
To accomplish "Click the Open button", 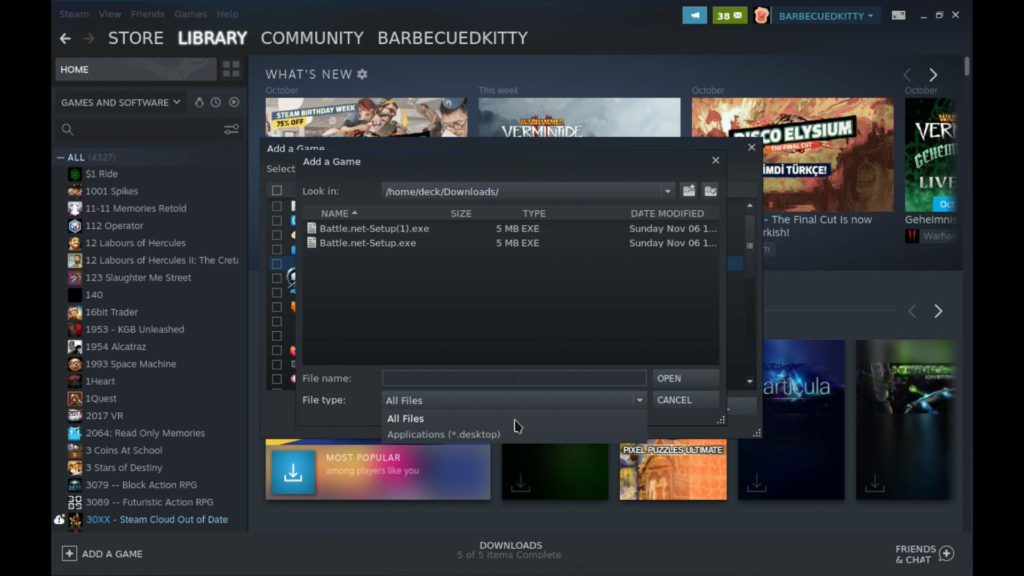I will coord(686,378).
